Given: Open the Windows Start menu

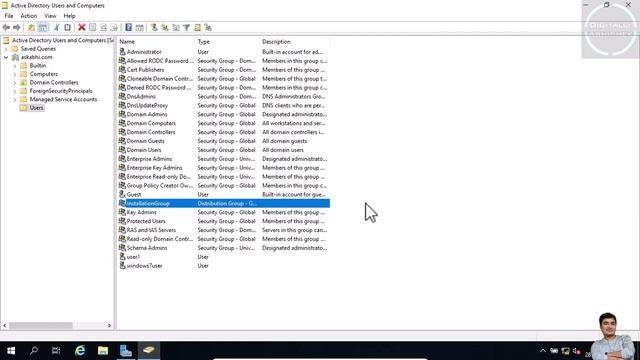Looking at the screenshot, I should click(11, 351).
